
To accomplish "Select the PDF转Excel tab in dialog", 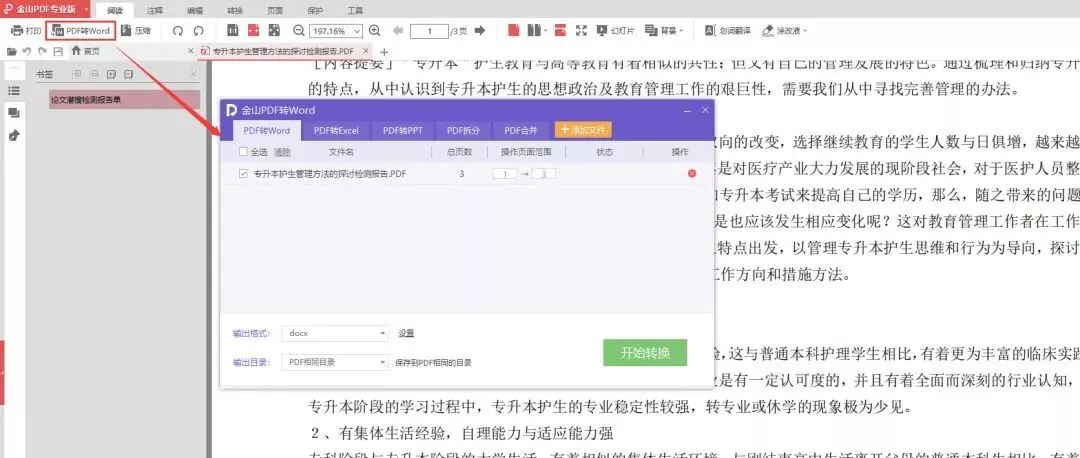I will tap(336, 130).
